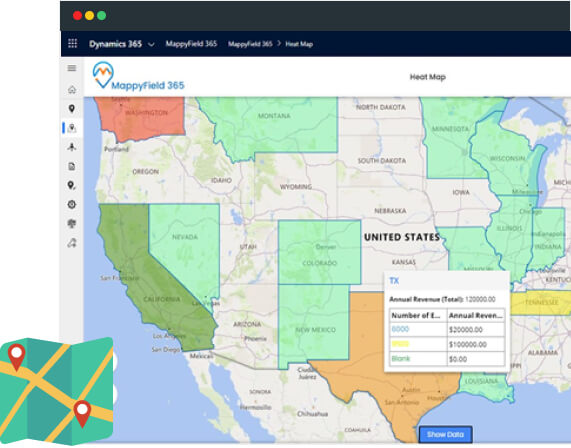The width and height of the screenshot is (571, 448).
Task: Click the green window maximize dot
Action: (x=102, y=15)
